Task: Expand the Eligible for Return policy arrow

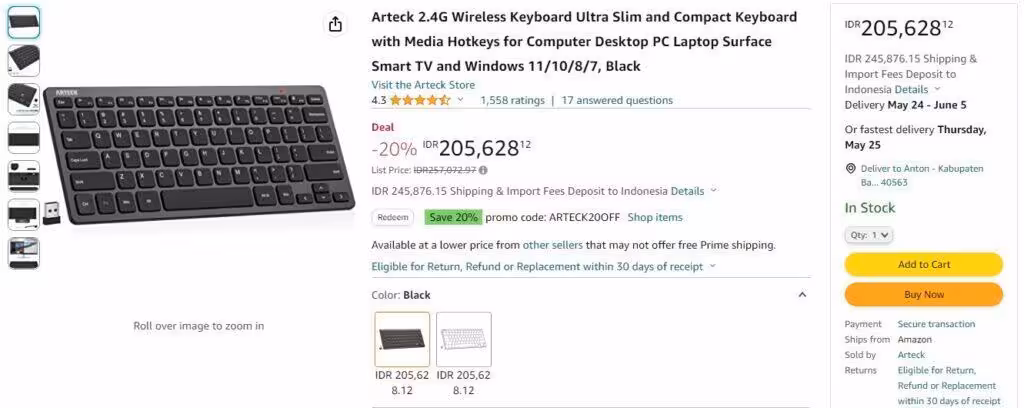Action: [712, 266]
